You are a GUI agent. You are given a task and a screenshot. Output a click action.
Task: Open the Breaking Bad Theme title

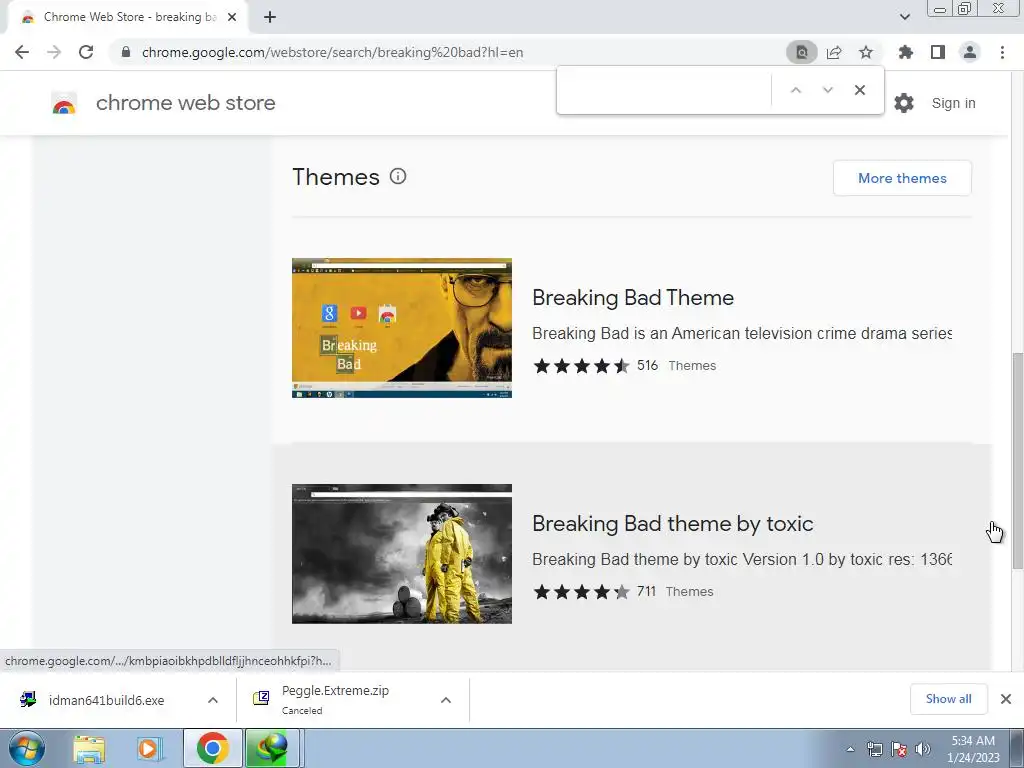[x=633, y=298]
